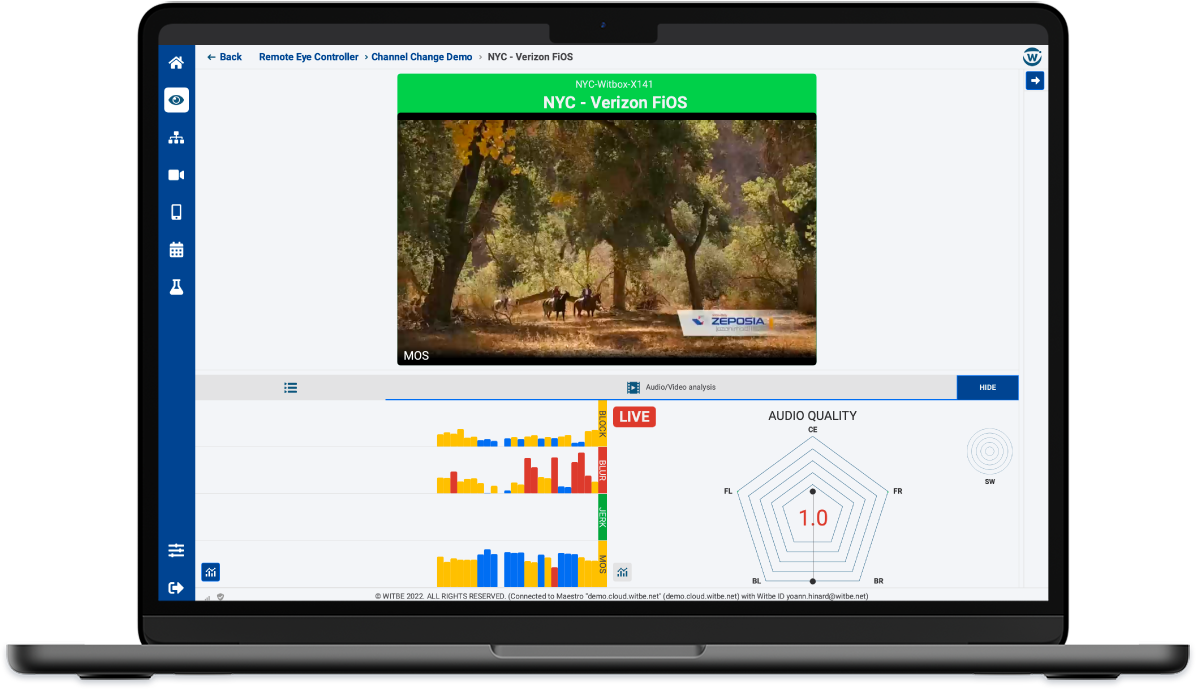The height and width of the screenshot is (689, 1200).
Task: Click the Witbe logo icon
Action: [x=1033, y=57]
